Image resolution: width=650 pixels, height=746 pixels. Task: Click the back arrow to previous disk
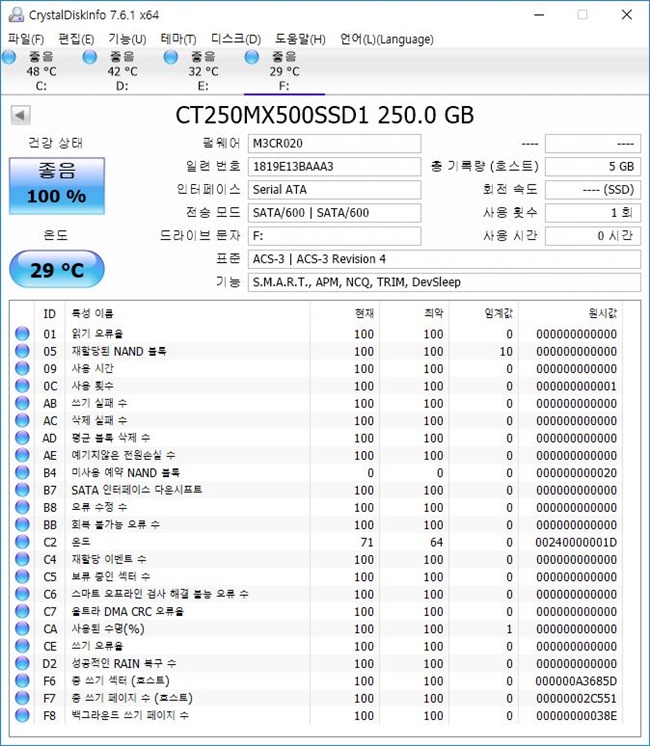pyautogui.click(x=20, y=115)
